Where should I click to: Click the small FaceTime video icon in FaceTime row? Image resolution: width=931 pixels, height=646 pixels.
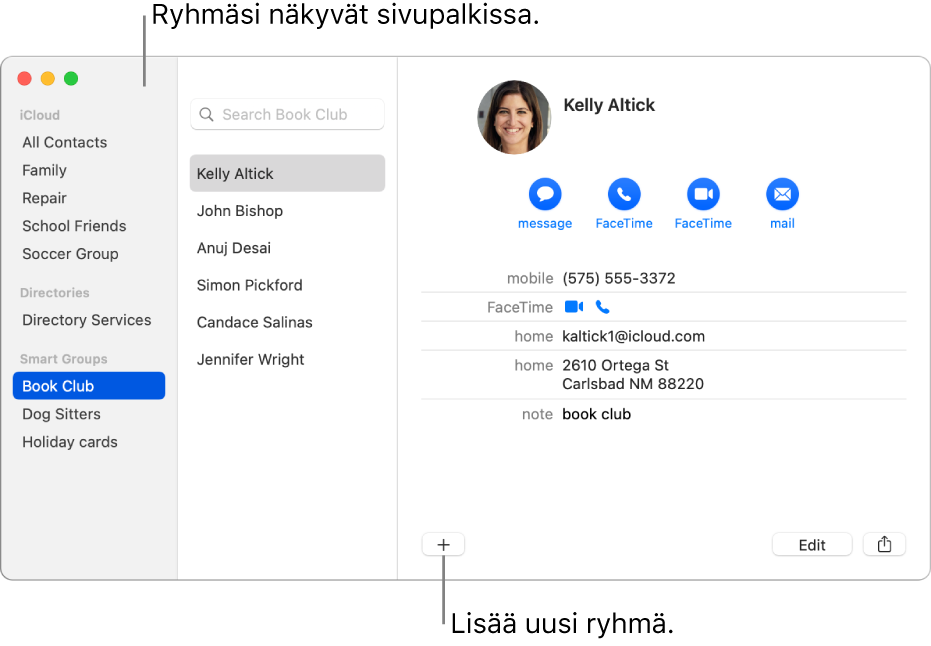tap(574, 307)
